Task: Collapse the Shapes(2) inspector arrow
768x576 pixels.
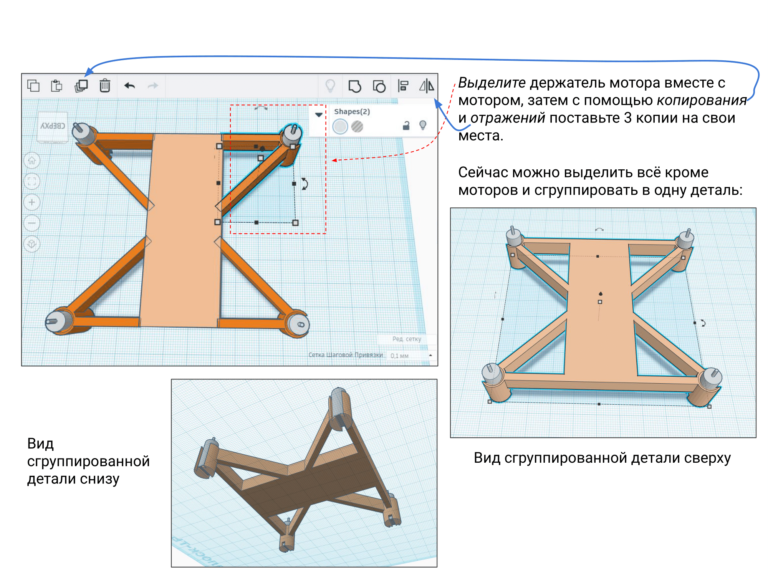Action: pos(319,115)
